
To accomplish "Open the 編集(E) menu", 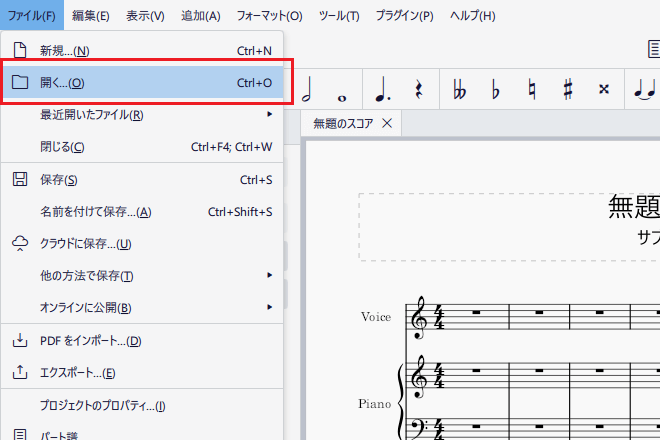I will (x=91, y=16).
